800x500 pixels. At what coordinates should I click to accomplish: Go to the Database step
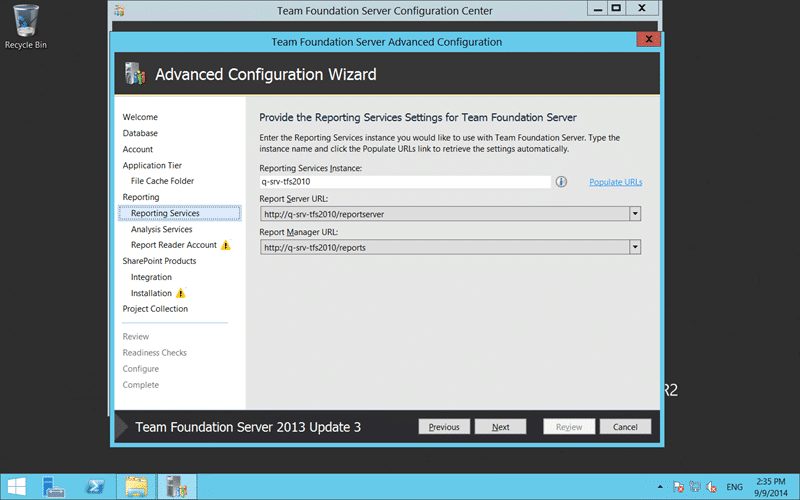click(x=140, y=133)
